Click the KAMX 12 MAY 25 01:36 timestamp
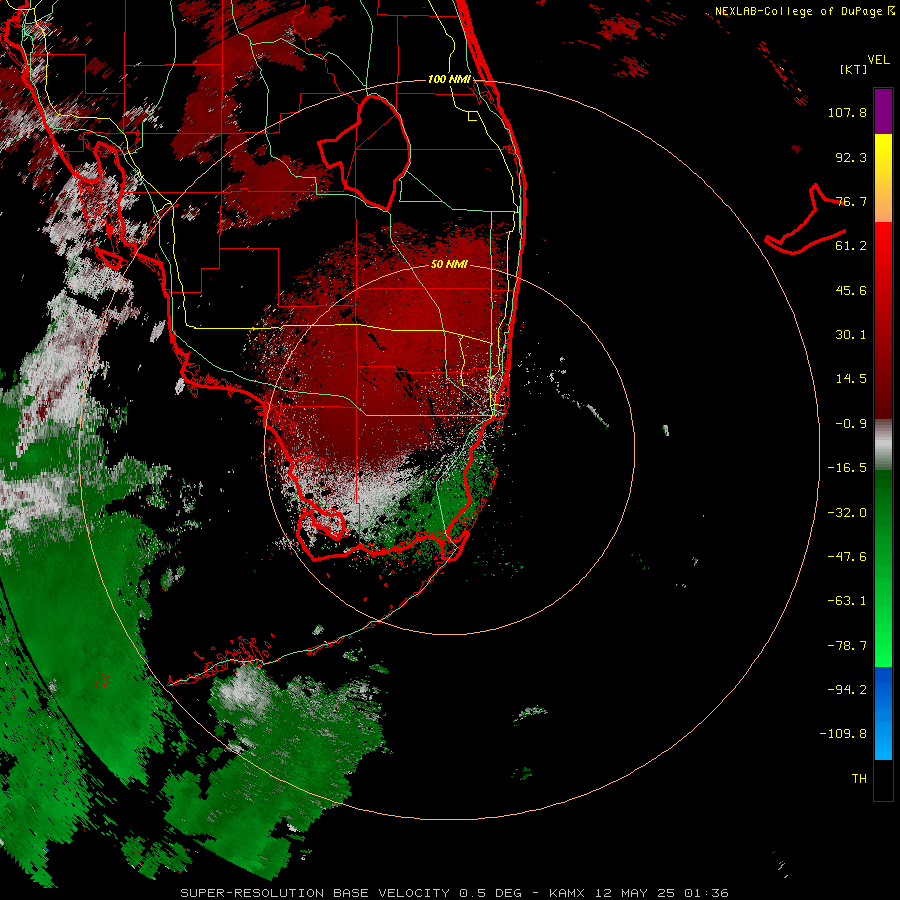 click(639, 893)
